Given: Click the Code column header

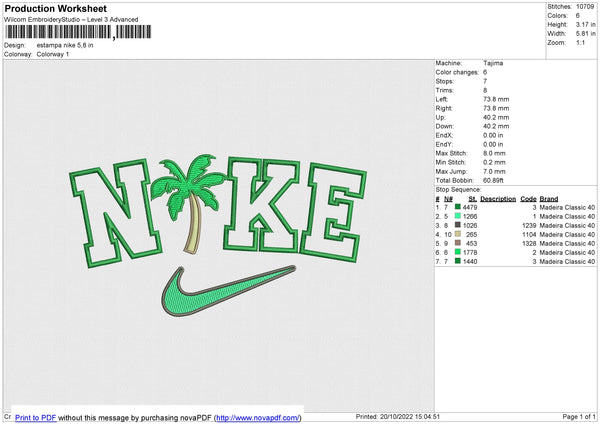Looking at the screenshot, I should [528, 199].
